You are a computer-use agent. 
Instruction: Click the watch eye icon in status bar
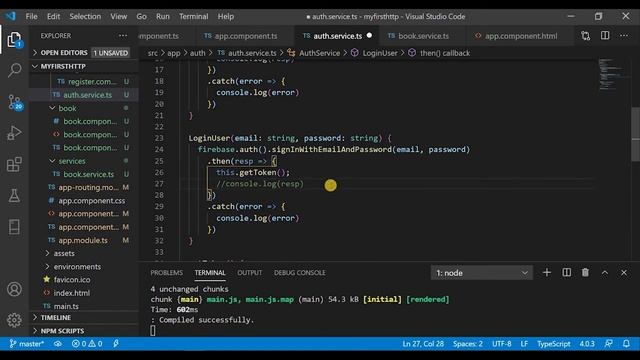[x=58, y=344]
